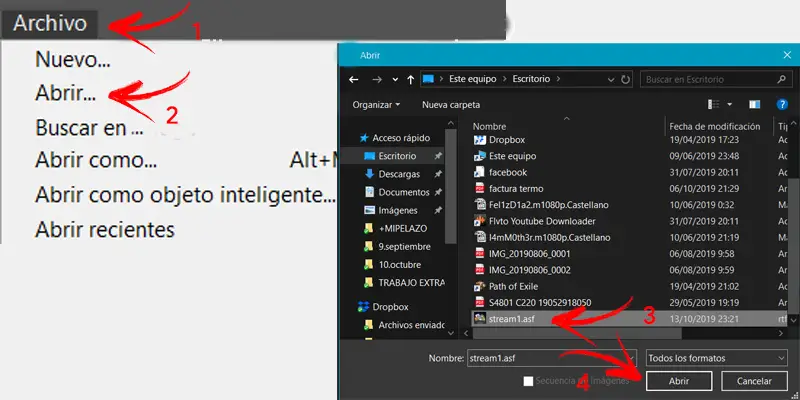Open TRABAJO EXTRA folder in sidebar
This screenshot has height=400, width=800.
point(411,283)
